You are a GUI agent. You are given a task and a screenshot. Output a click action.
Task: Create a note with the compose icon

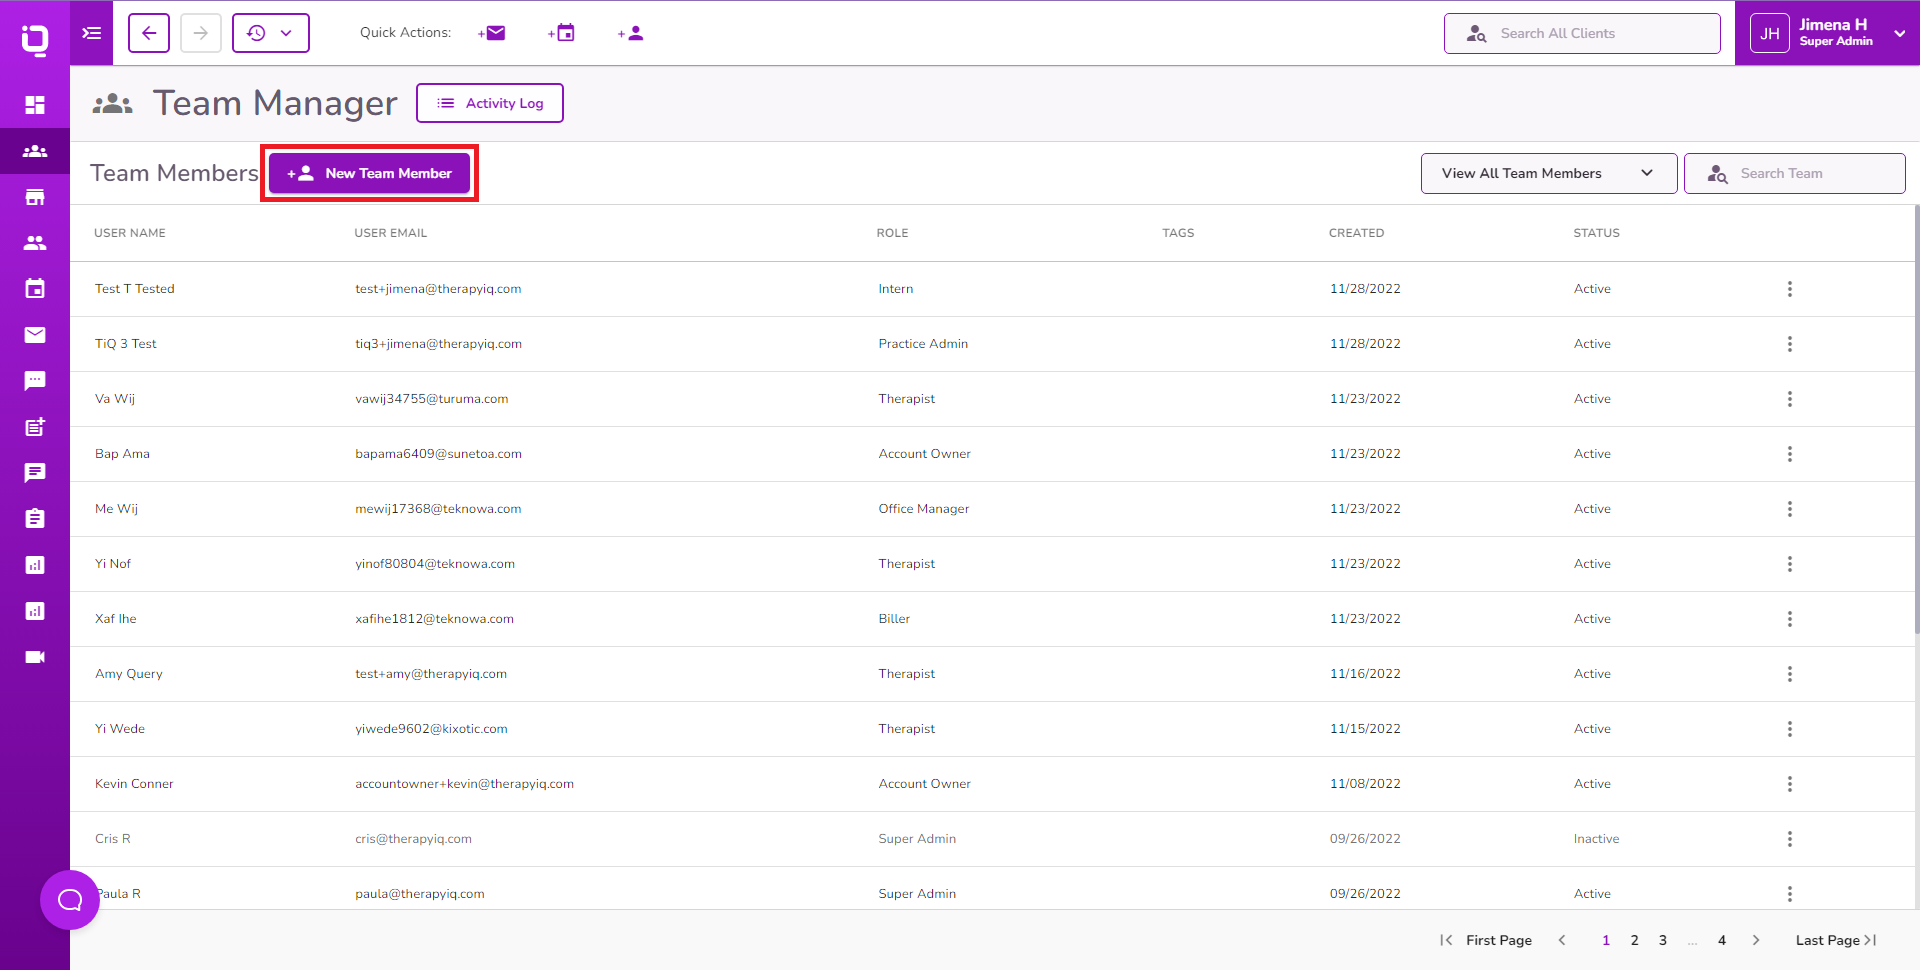pos(35,427)
